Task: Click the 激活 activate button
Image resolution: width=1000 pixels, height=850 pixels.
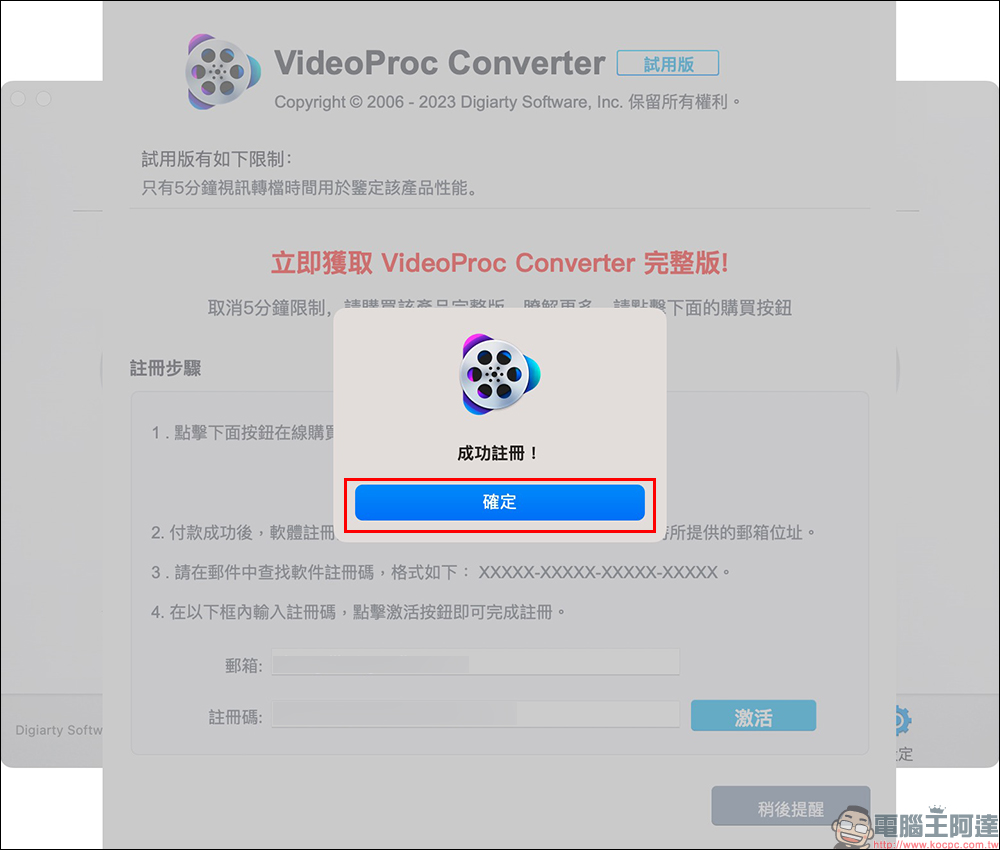Action: pyautogui.click(x=753, y=715)
